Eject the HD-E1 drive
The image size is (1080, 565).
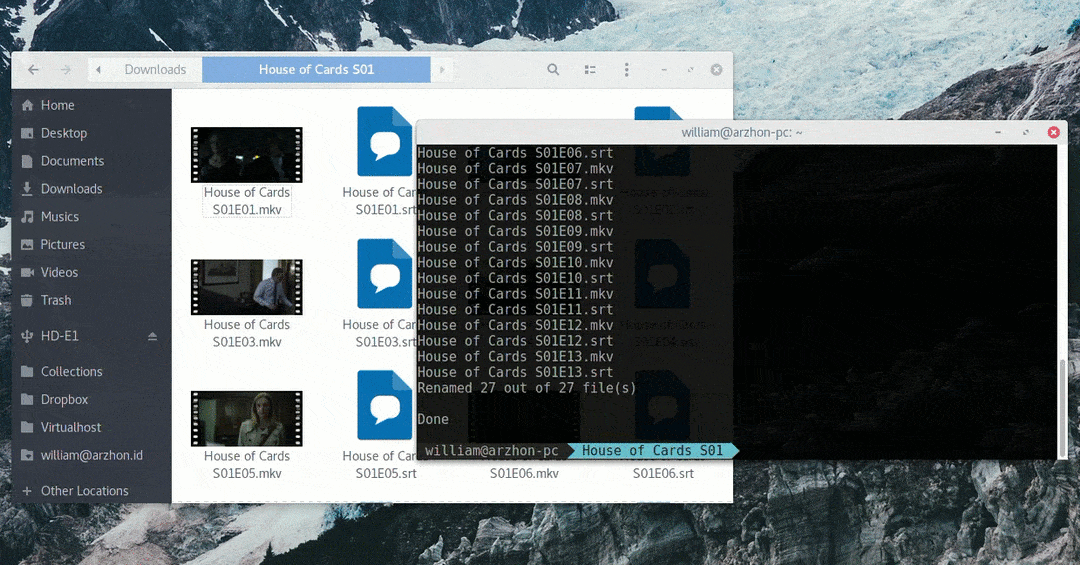(x=152, y=336)
